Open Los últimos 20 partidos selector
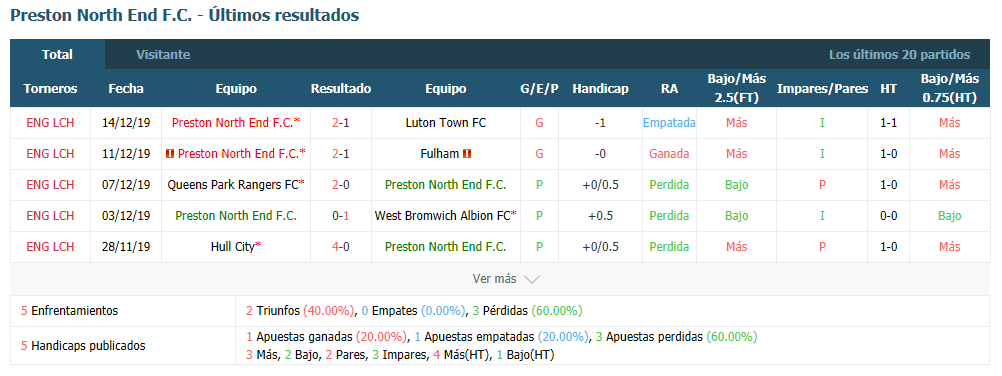1002x376 pixels. pos(899,54)
